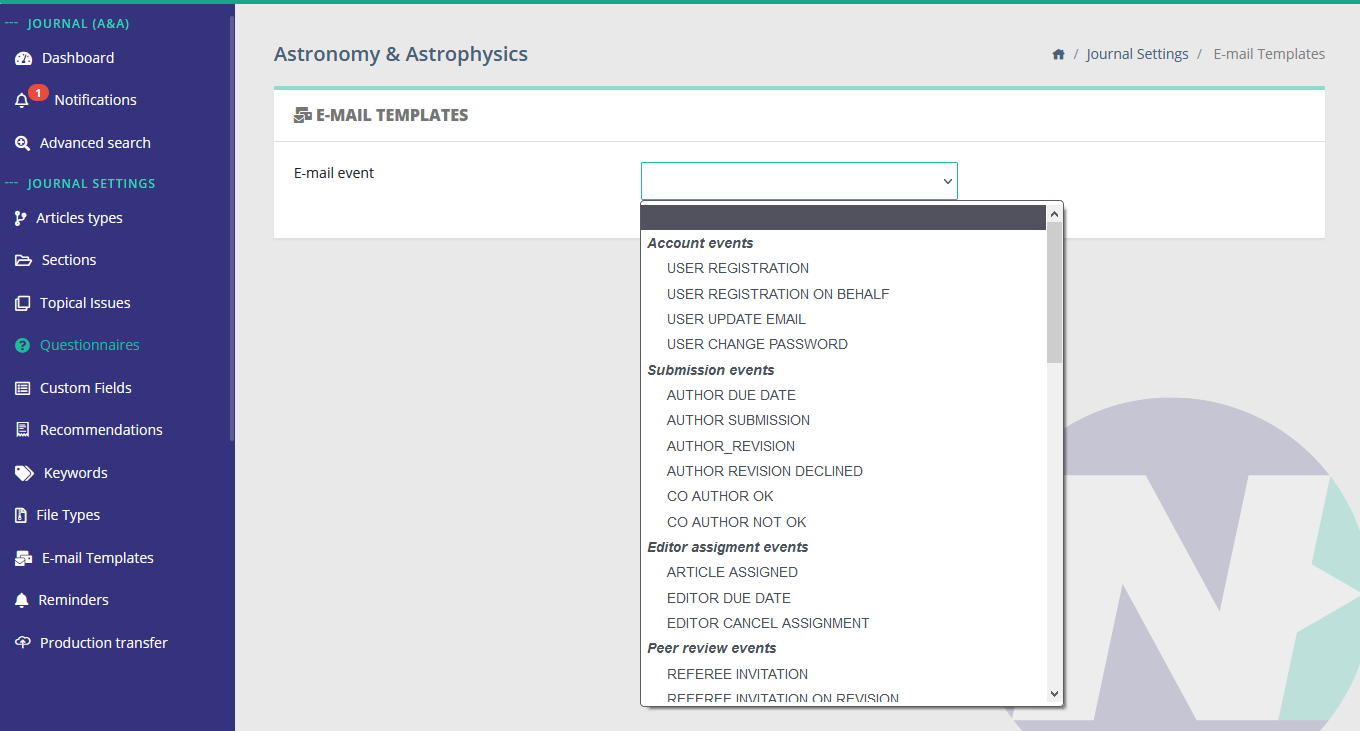Select the blank highlighted dropdown option

click(843, 217)
